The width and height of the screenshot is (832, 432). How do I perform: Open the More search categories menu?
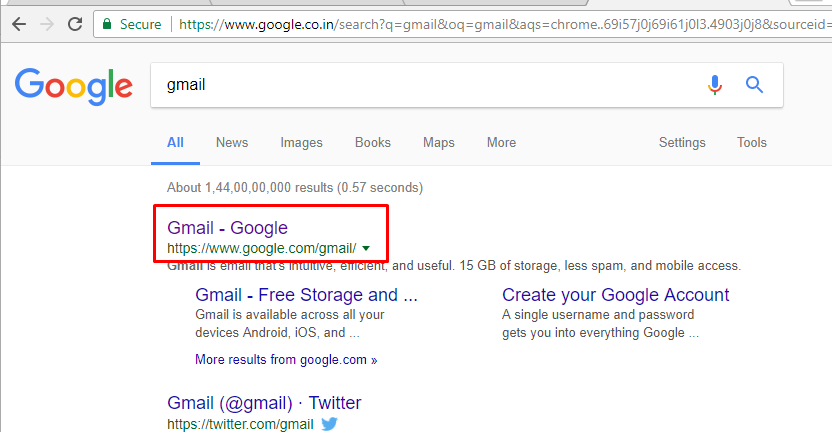[501, 143]
